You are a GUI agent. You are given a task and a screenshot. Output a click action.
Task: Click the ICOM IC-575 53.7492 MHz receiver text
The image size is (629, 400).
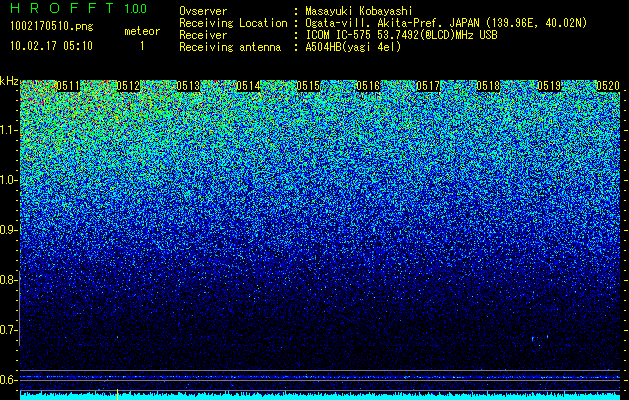[402, 35]
